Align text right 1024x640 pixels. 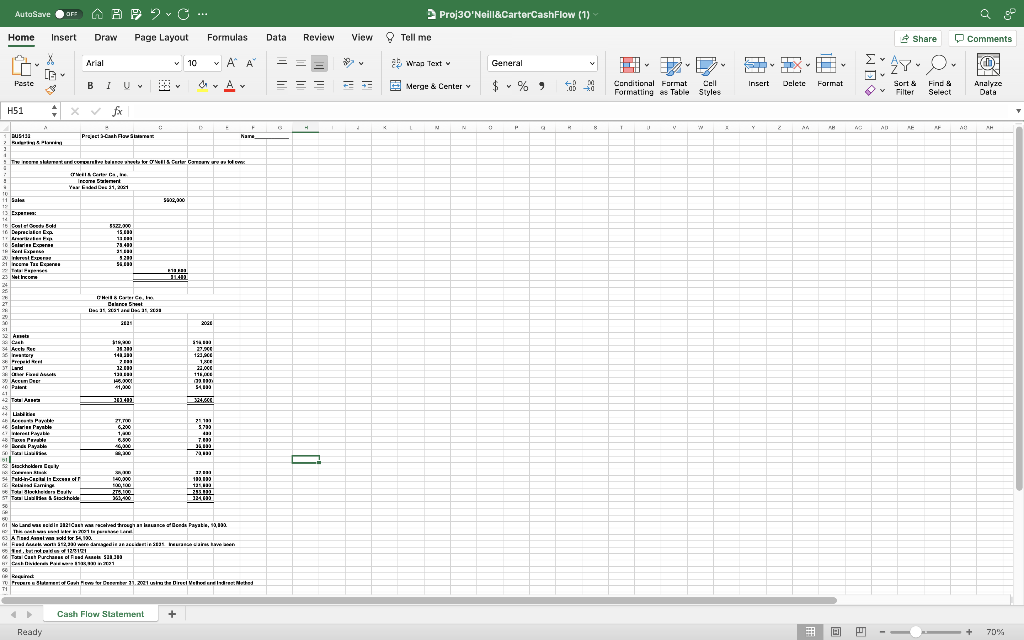pos(319,86)
